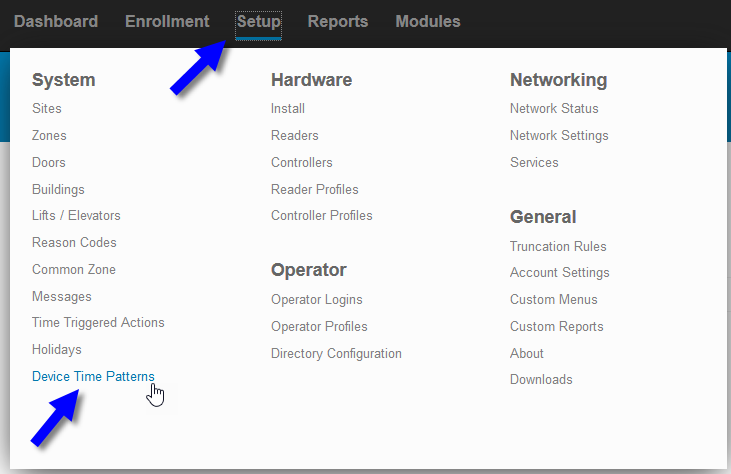The height and width of the screenshot is (474, 731).
Task: Open Truncation Rules
Action: 558,246
